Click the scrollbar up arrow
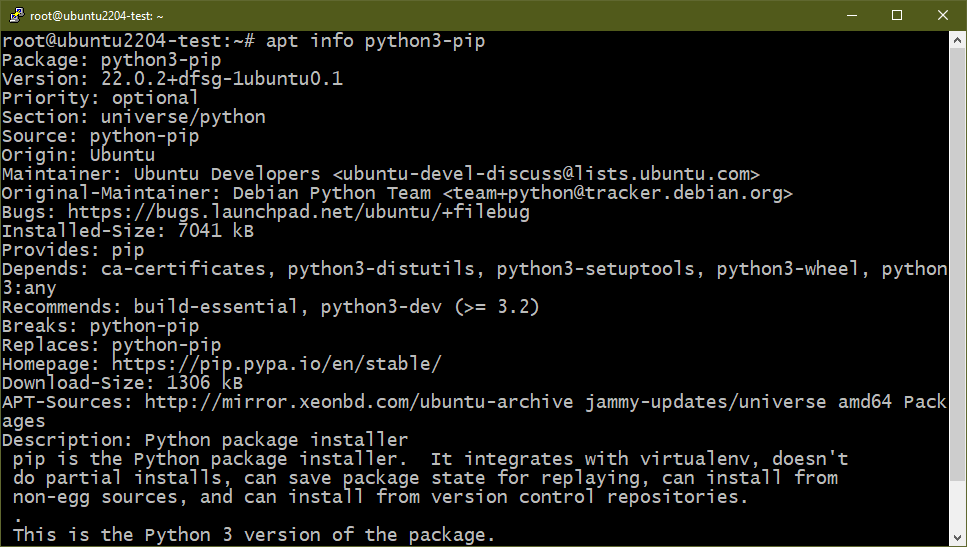967x547 pixels. pyautogui.click(x=957, y=41)
